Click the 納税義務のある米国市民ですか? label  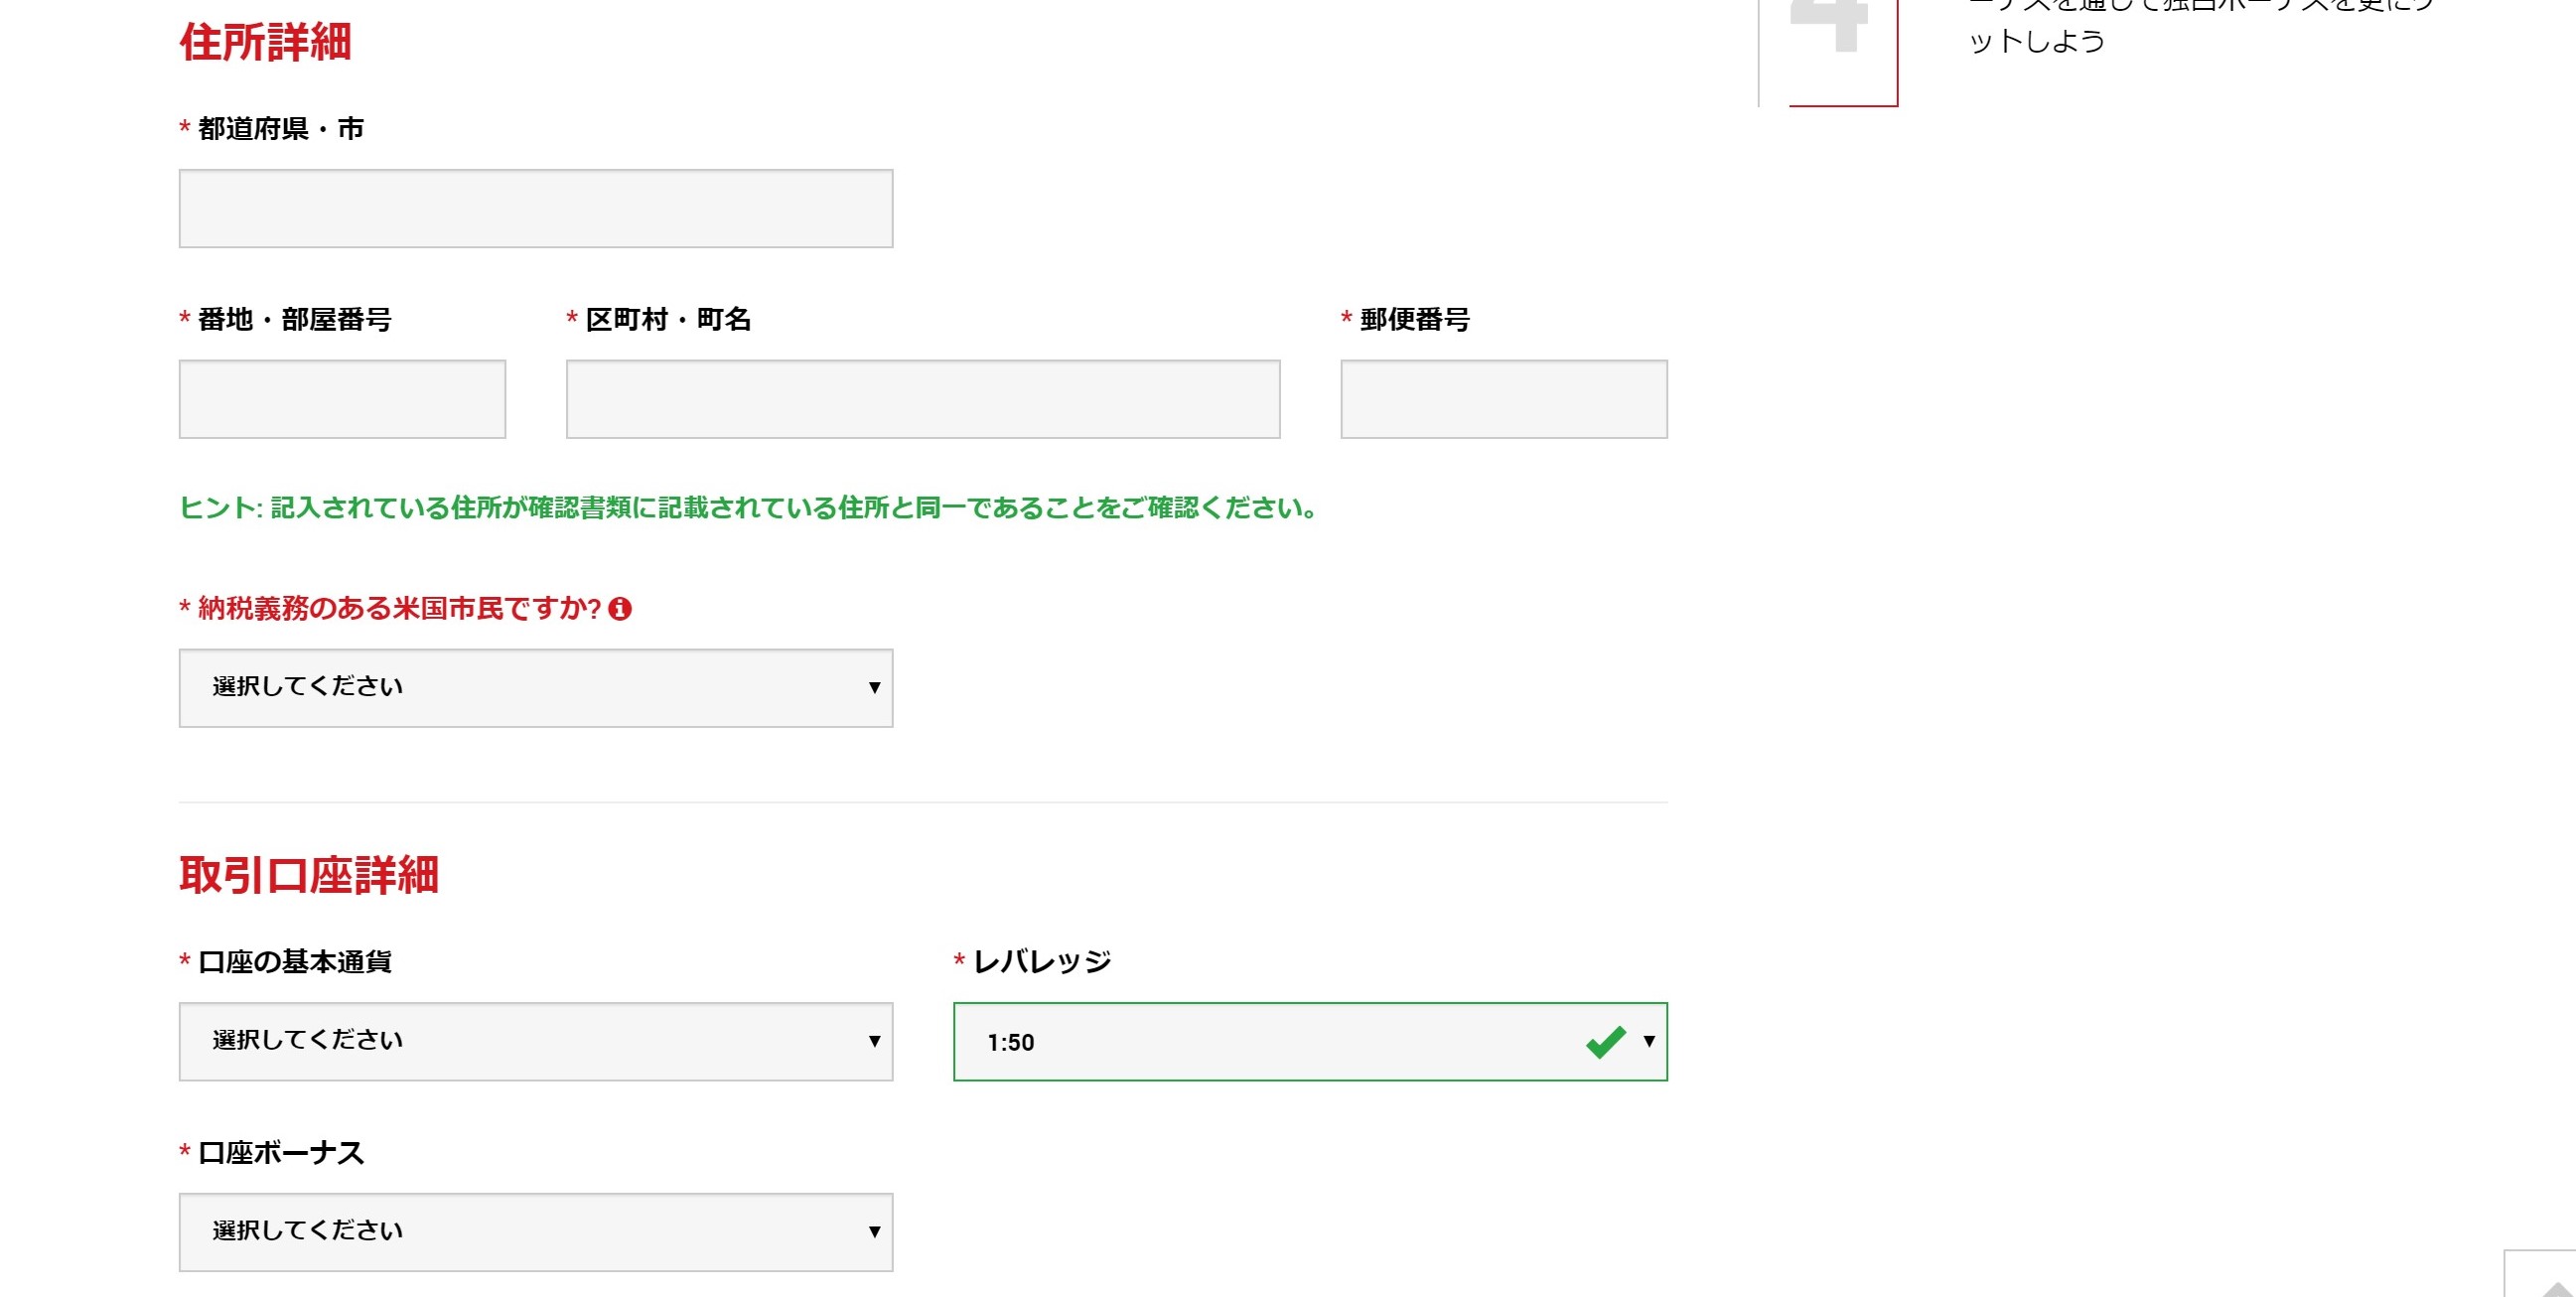tap(399, 608)
